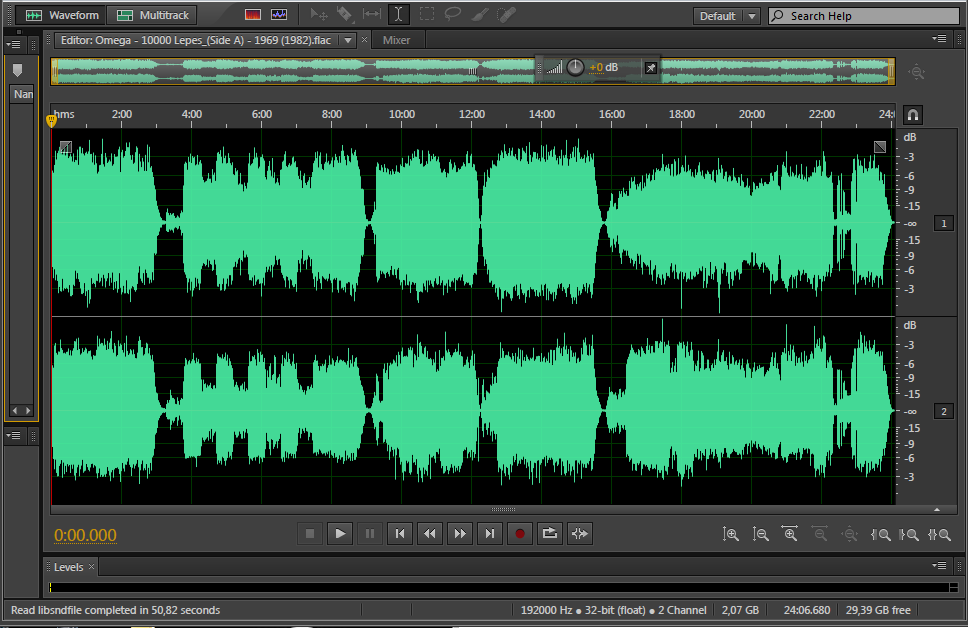Switch to Multitrack view
This screenshot has width=968, height=628.
[152, 15]
